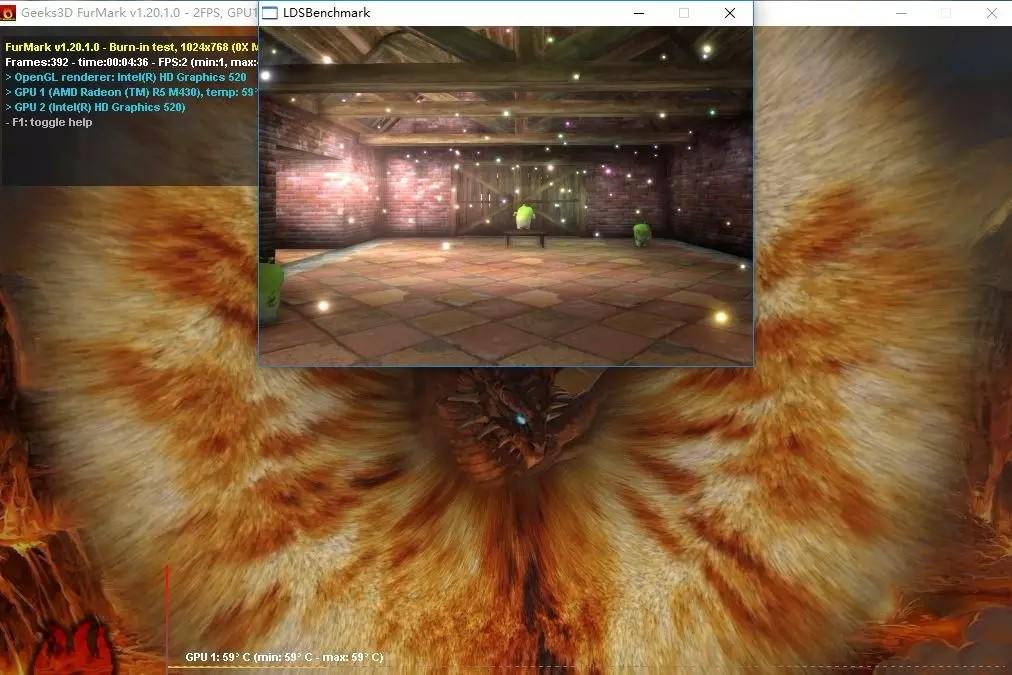This screenshot has height=675, width=1012.
Task: Maximize the LDSBenchmark window
Action: pos(684,13)
